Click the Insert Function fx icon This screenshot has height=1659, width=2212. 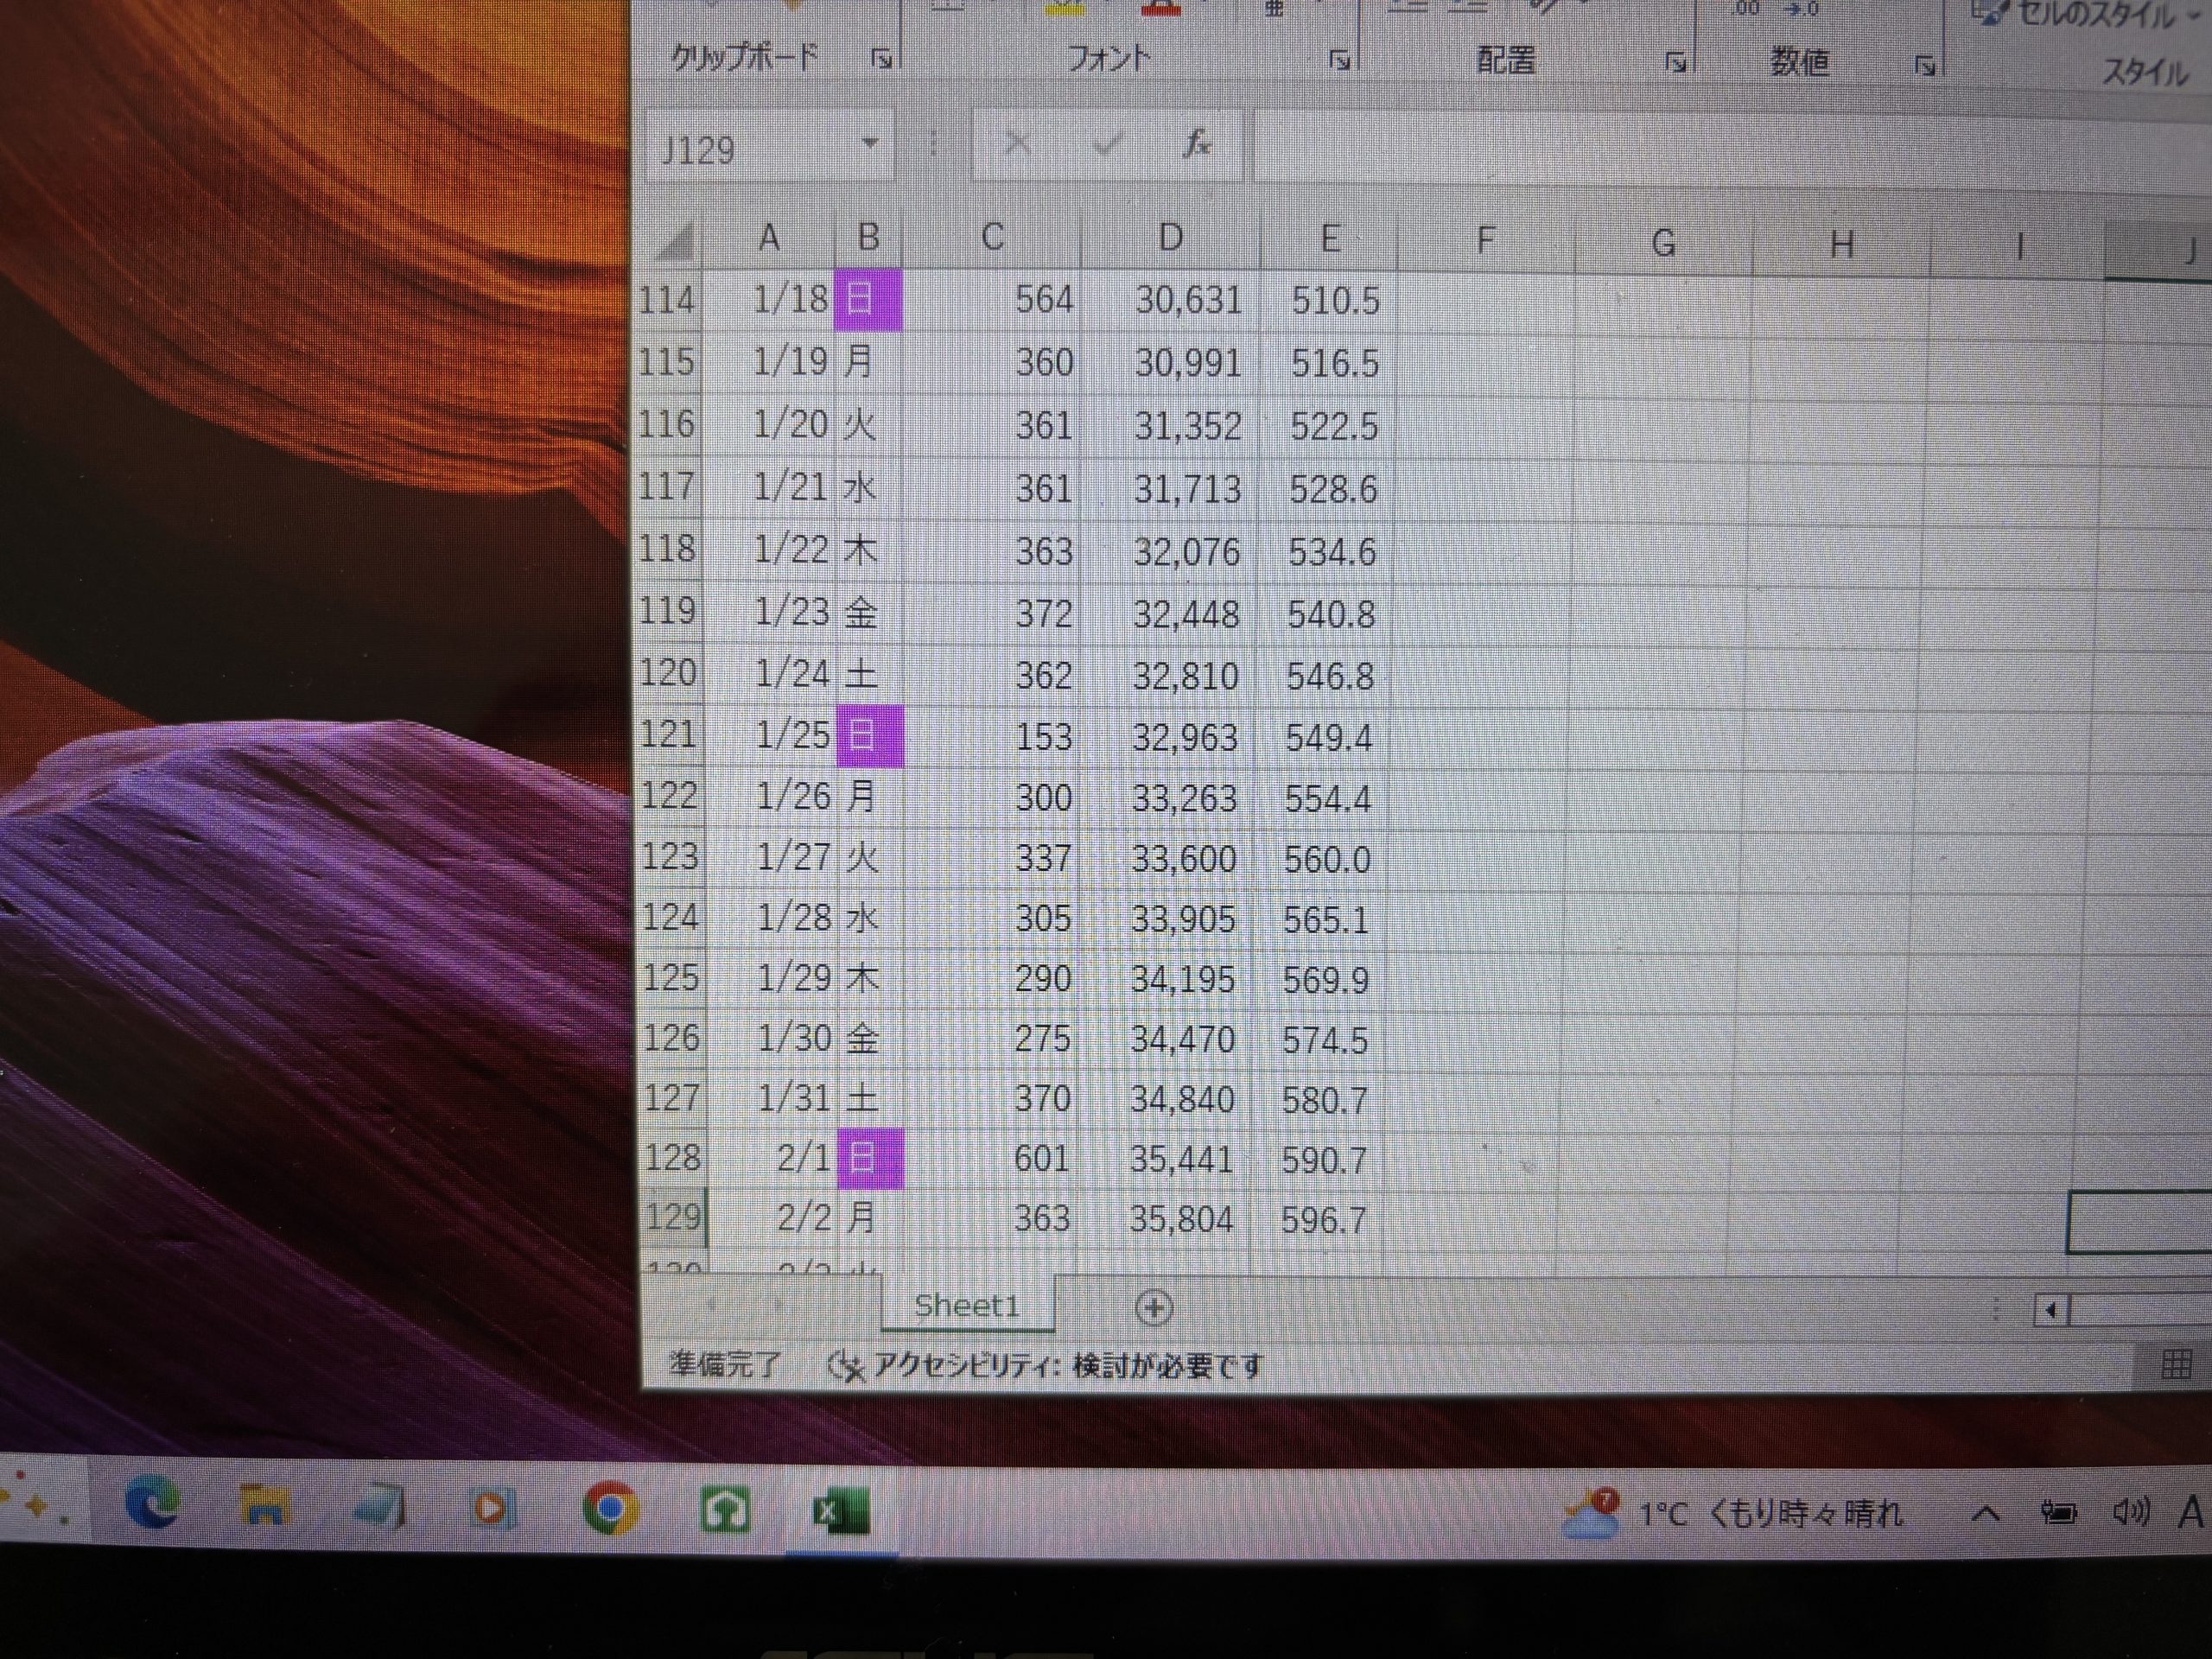click(x=1196, y=146)
